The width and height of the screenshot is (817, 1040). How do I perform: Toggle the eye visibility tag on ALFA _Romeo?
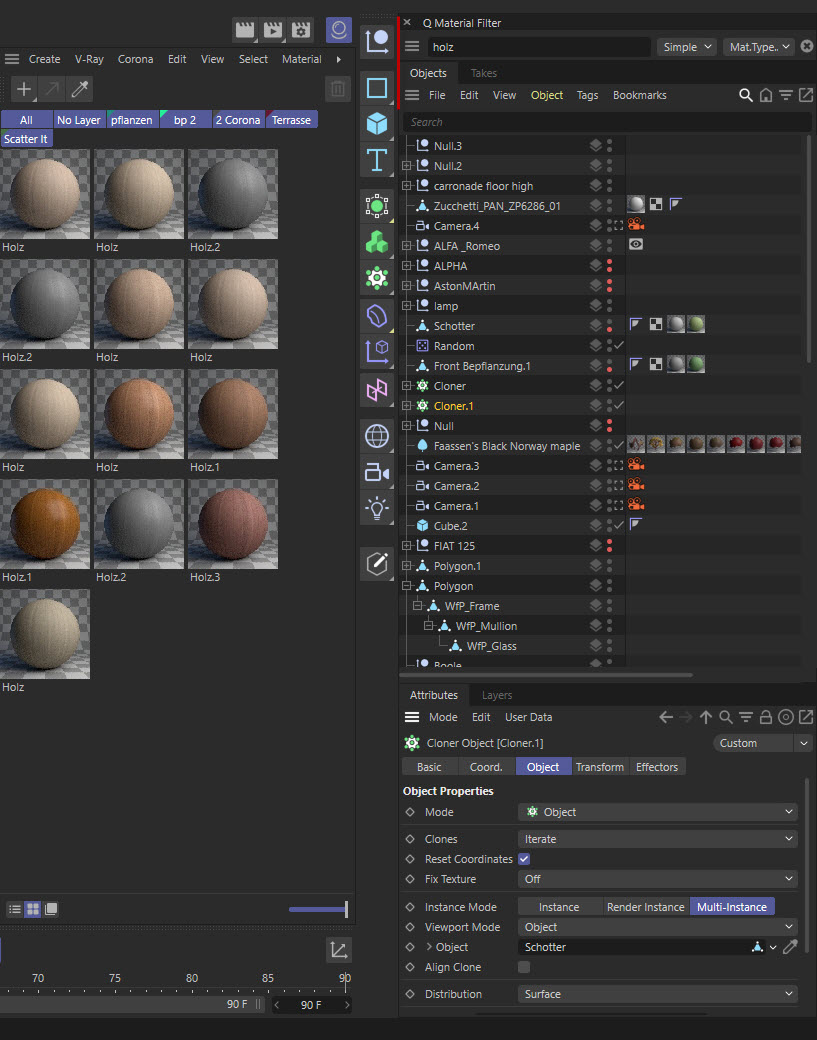[x=635, y=246]
